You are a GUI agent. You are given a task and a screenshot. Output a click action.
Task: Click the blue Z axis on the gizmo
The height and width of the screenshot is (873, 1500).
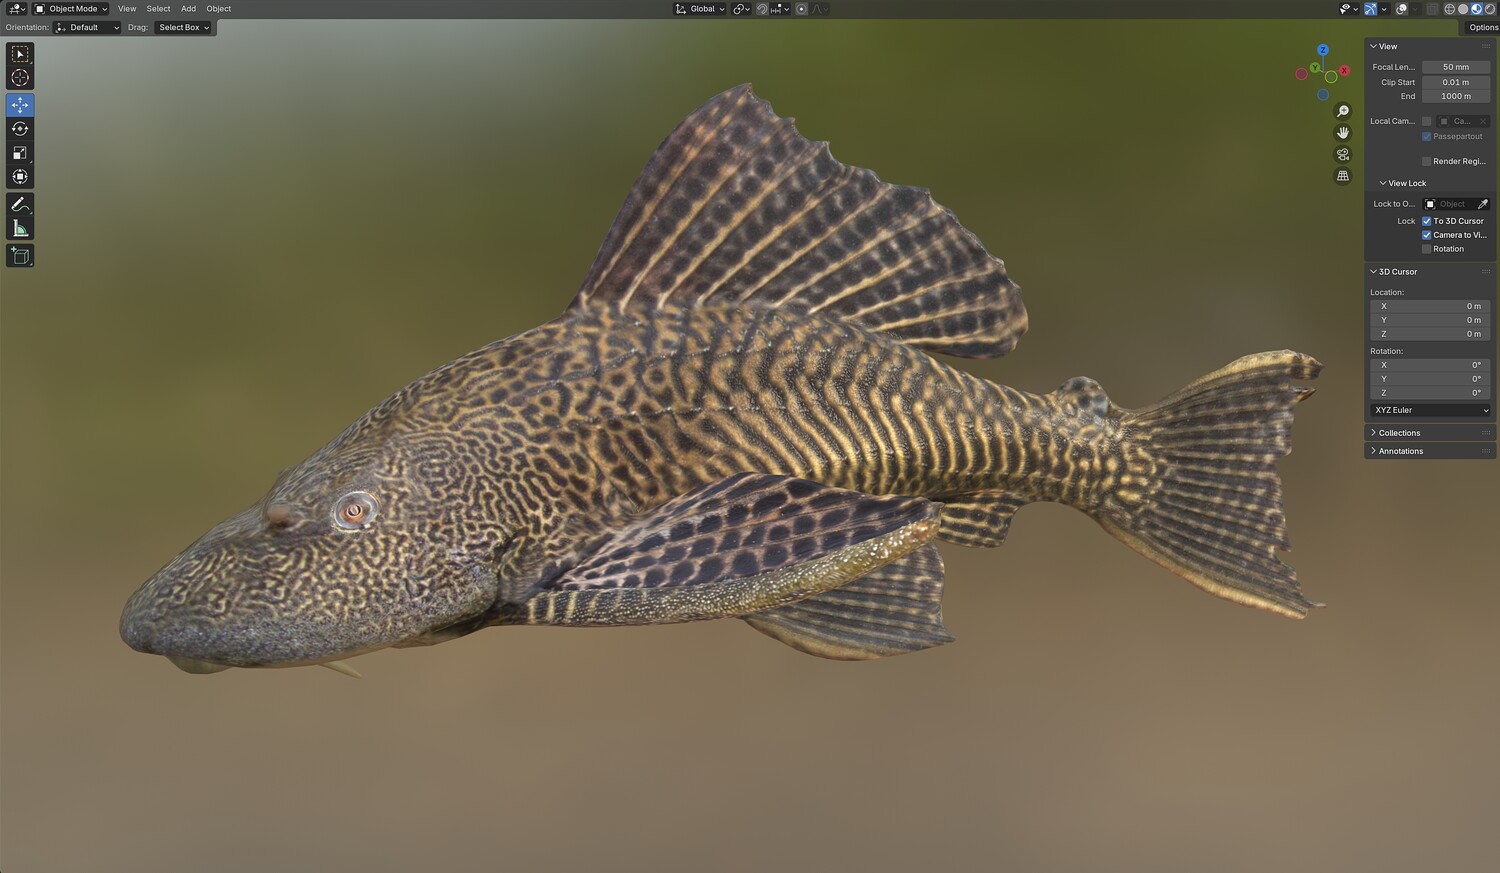coord(1323,50)
